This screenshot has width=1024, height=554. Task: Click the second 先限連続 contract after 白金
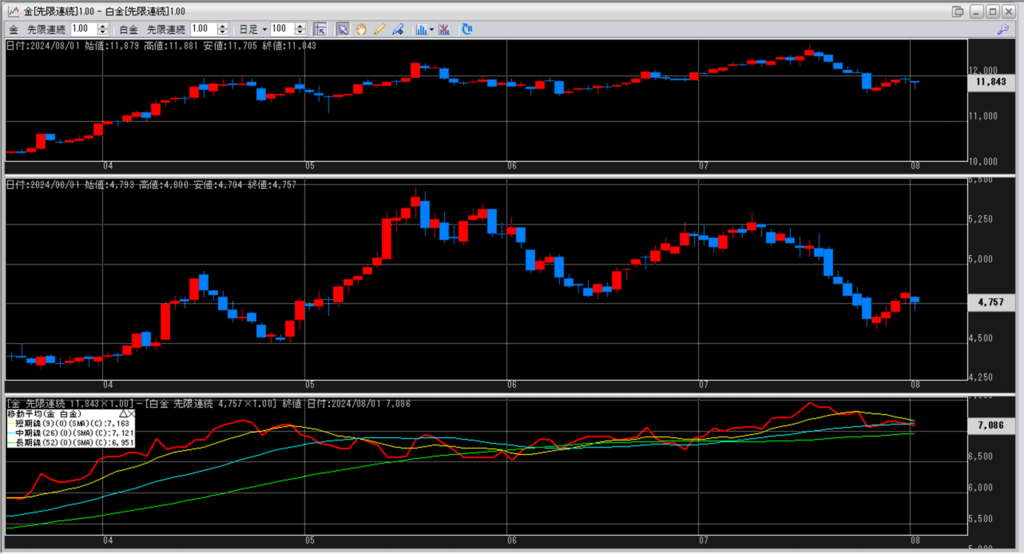(x=165, y=29)
